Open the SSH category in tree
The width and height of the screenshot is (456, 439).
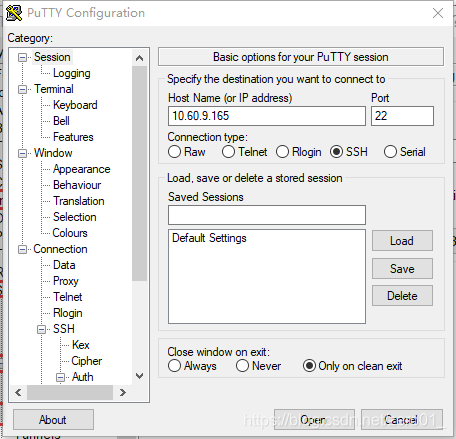pyautogui.click(x=64, y=329)
